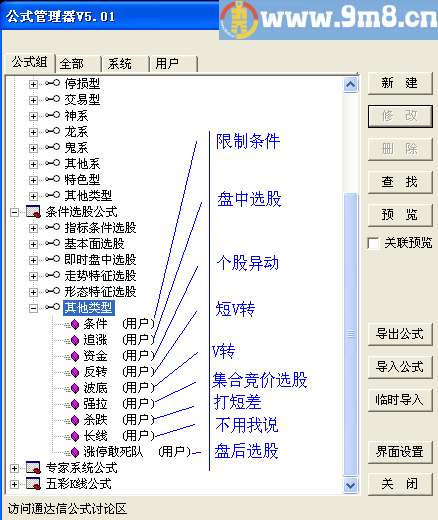Expand the 即时盘中选股 node
The height and width of the screenshot is (520, 438).
coord(33,260)
